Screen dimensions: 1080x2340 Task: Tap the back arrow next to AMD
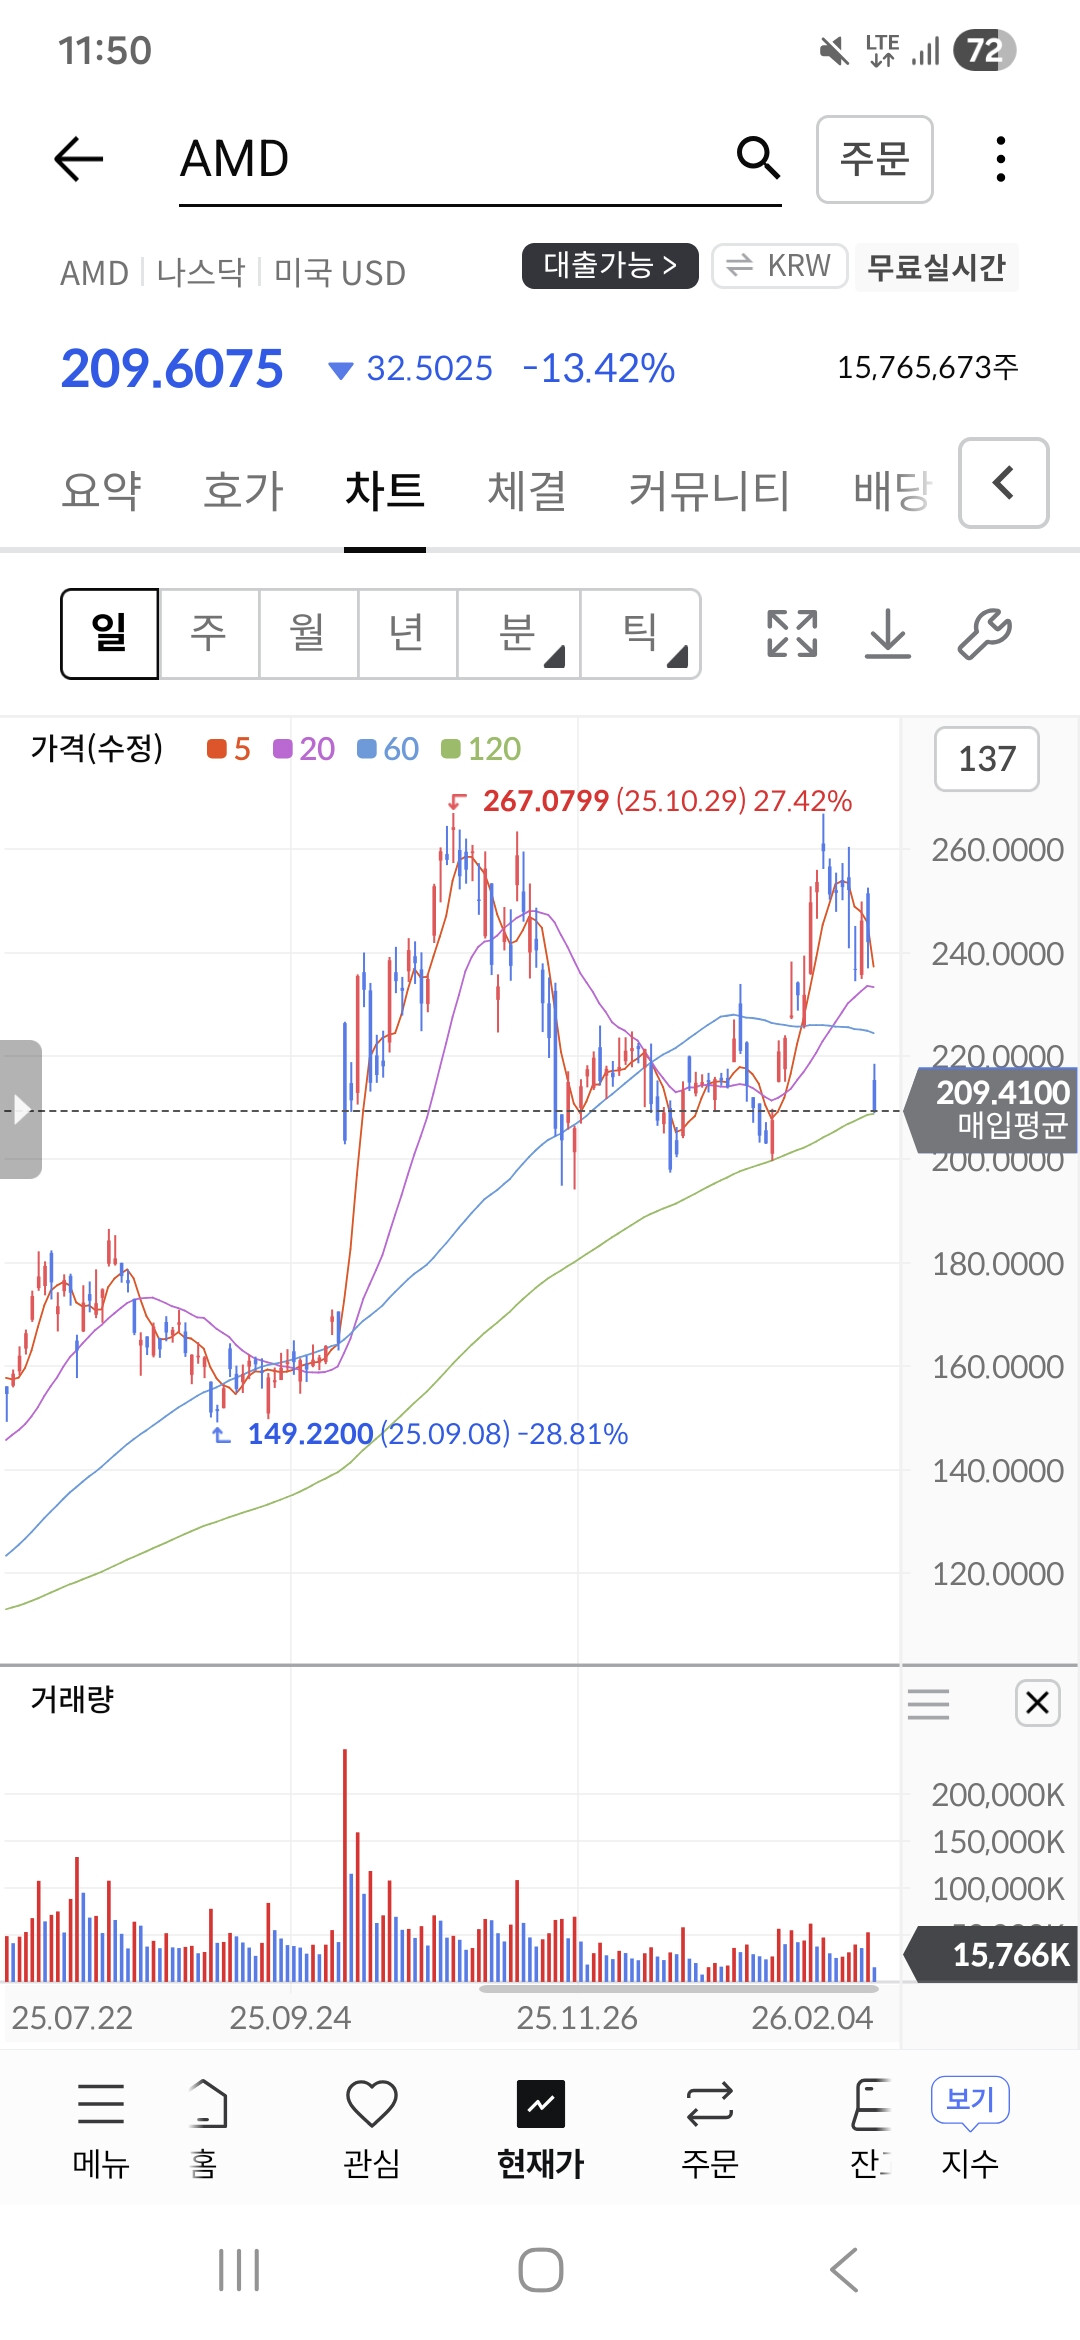point(79,159)
